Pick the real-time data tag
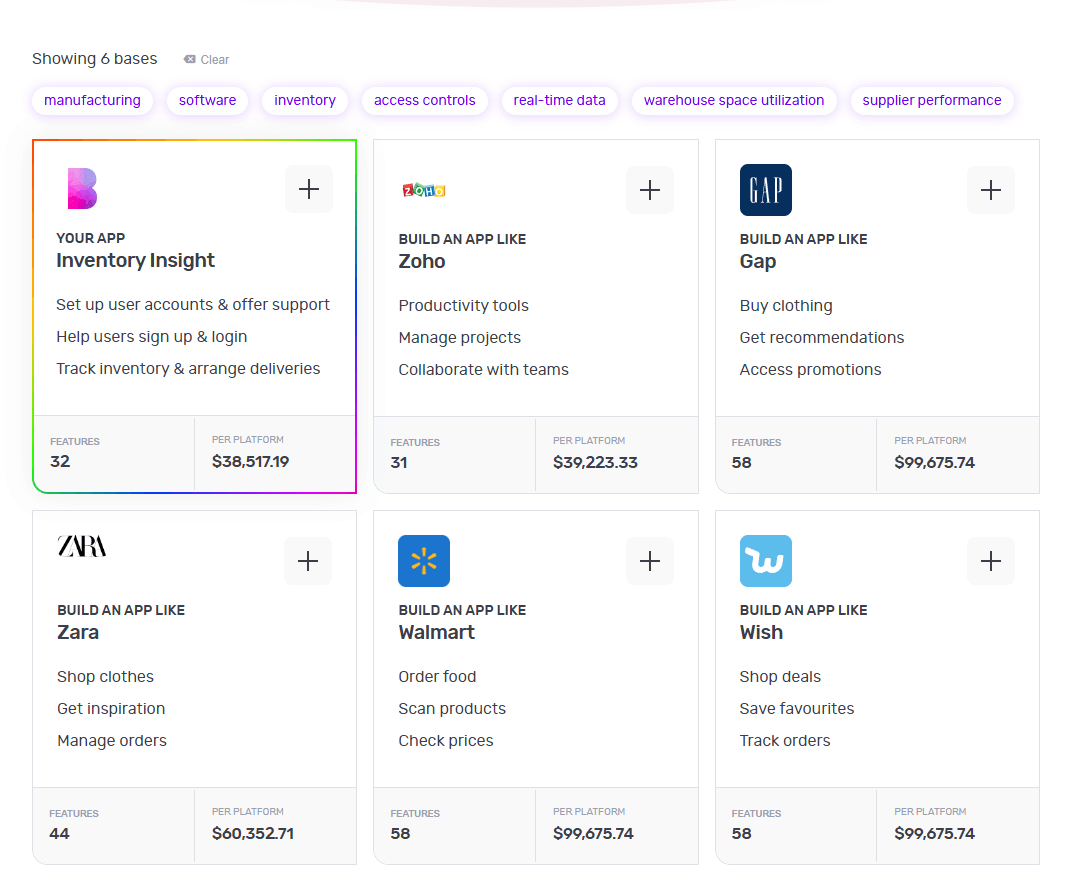Screen dimensions: 1077x887 [559, 100]
